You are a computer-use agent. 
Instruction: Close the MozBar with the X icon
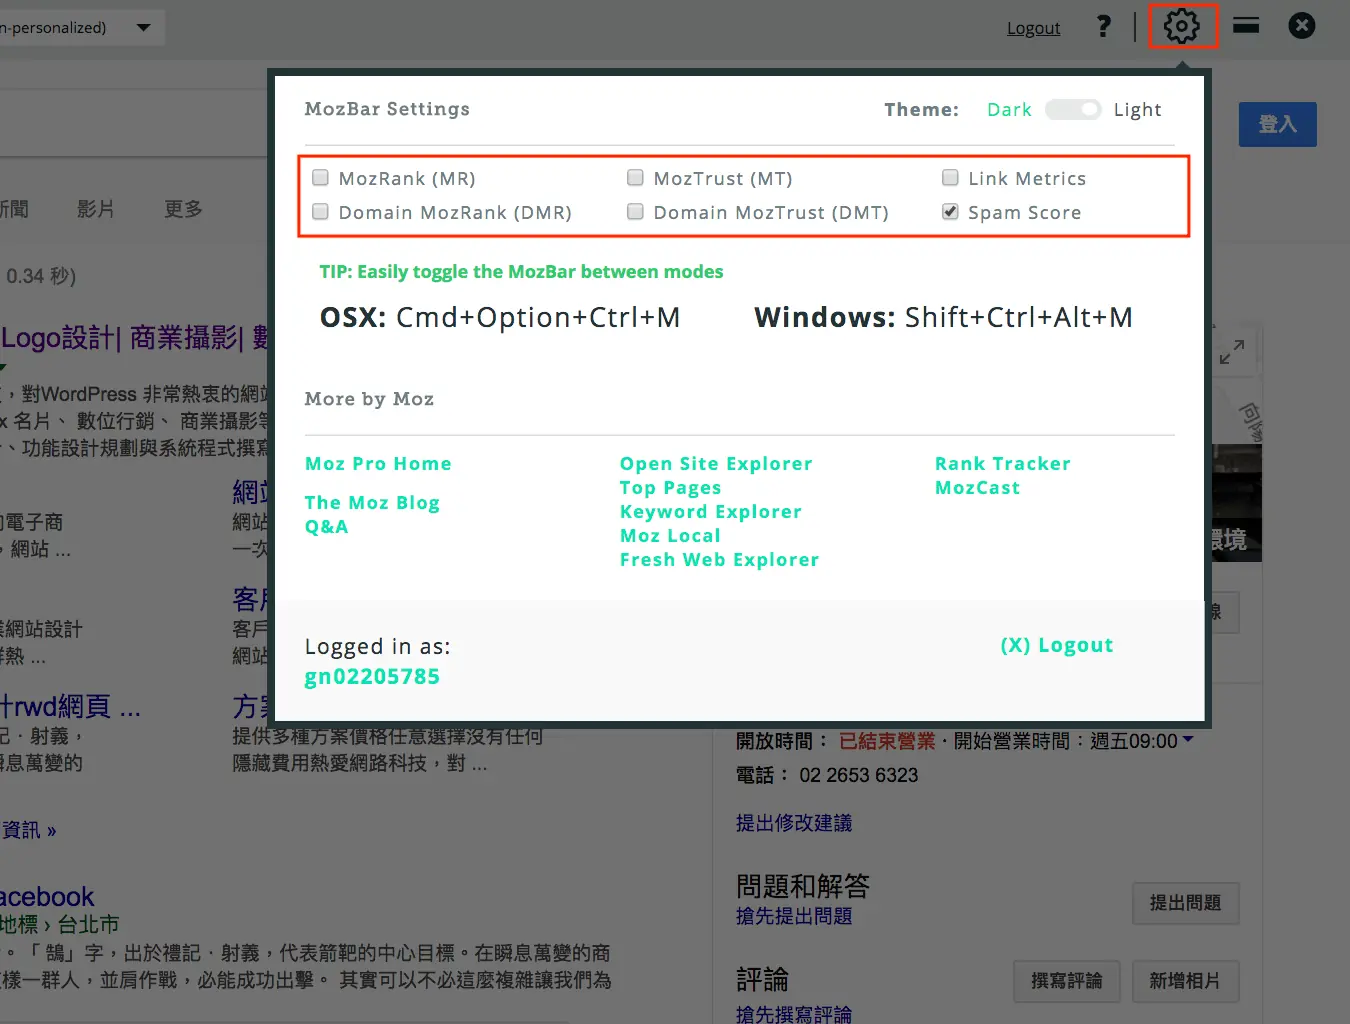pos(1302,25)
